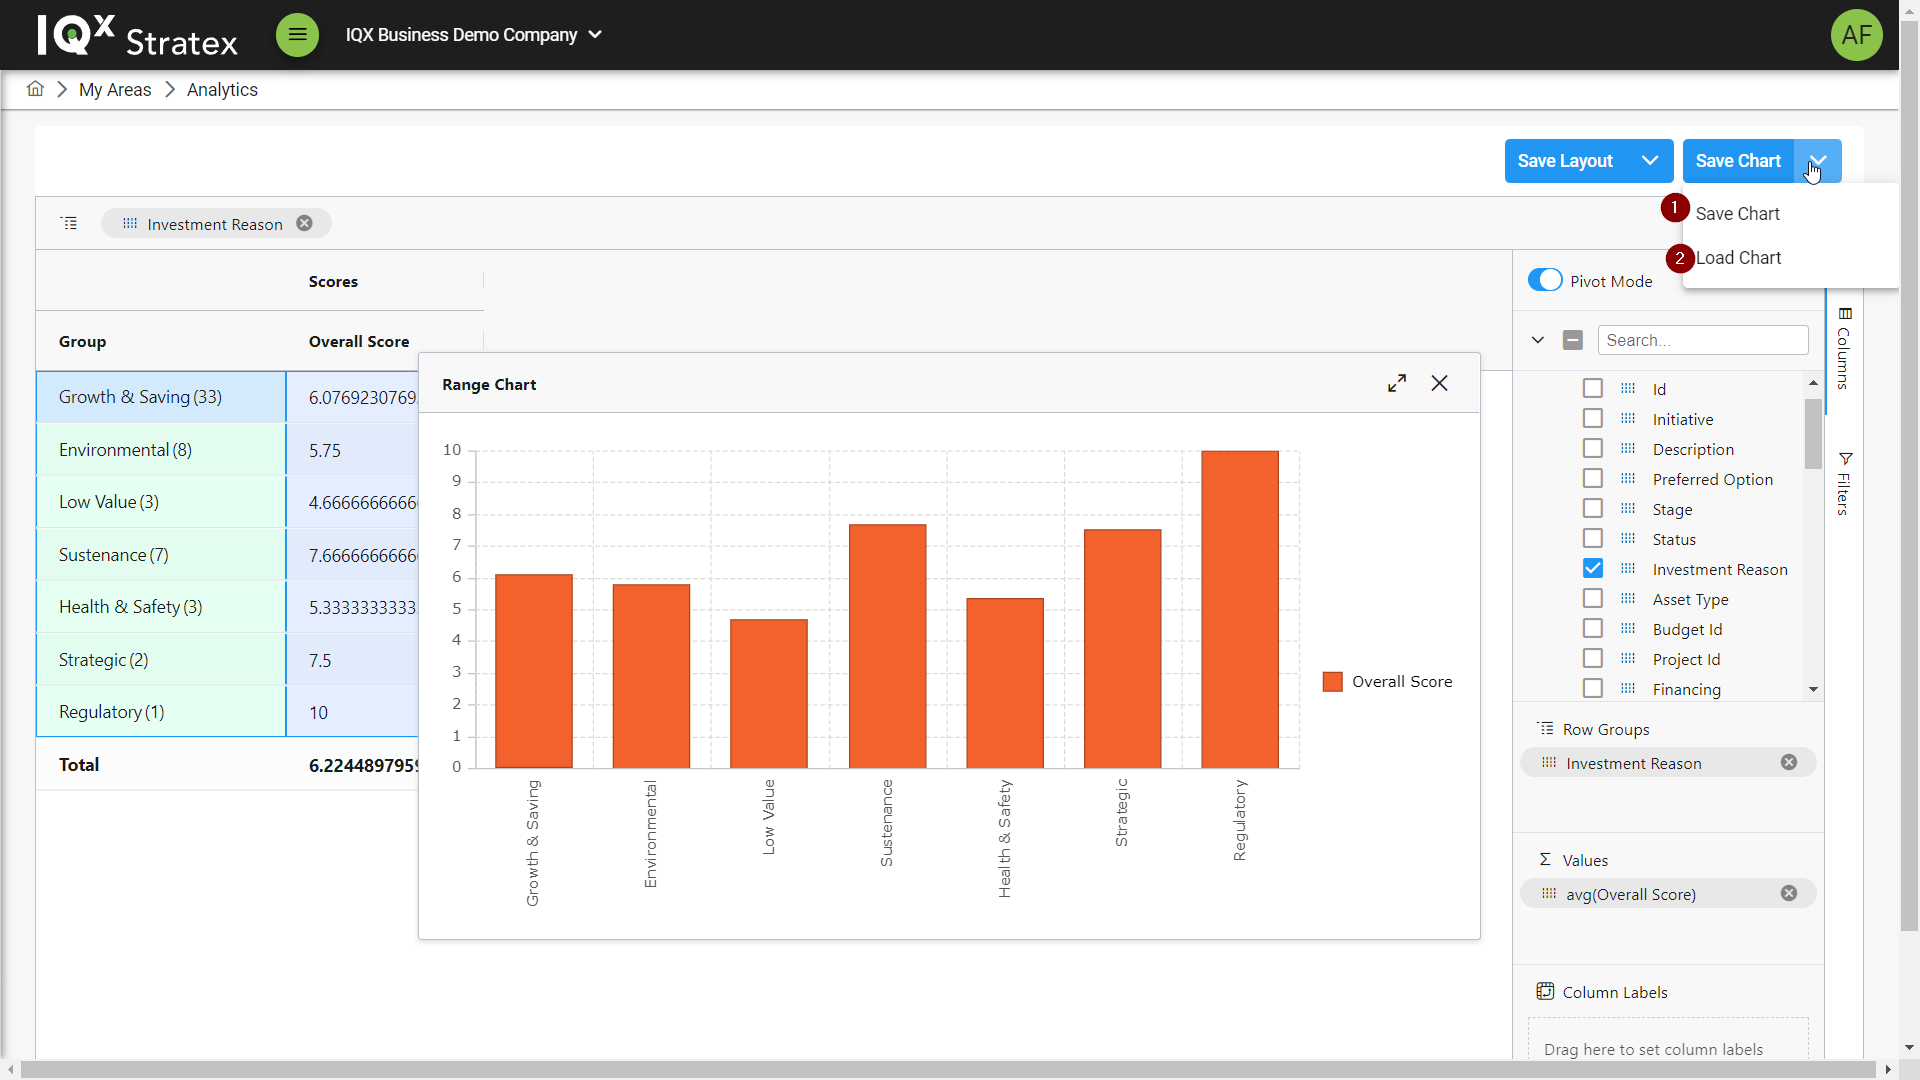Remove avg(Overall Score) from Values

(x=1789, y=893)
